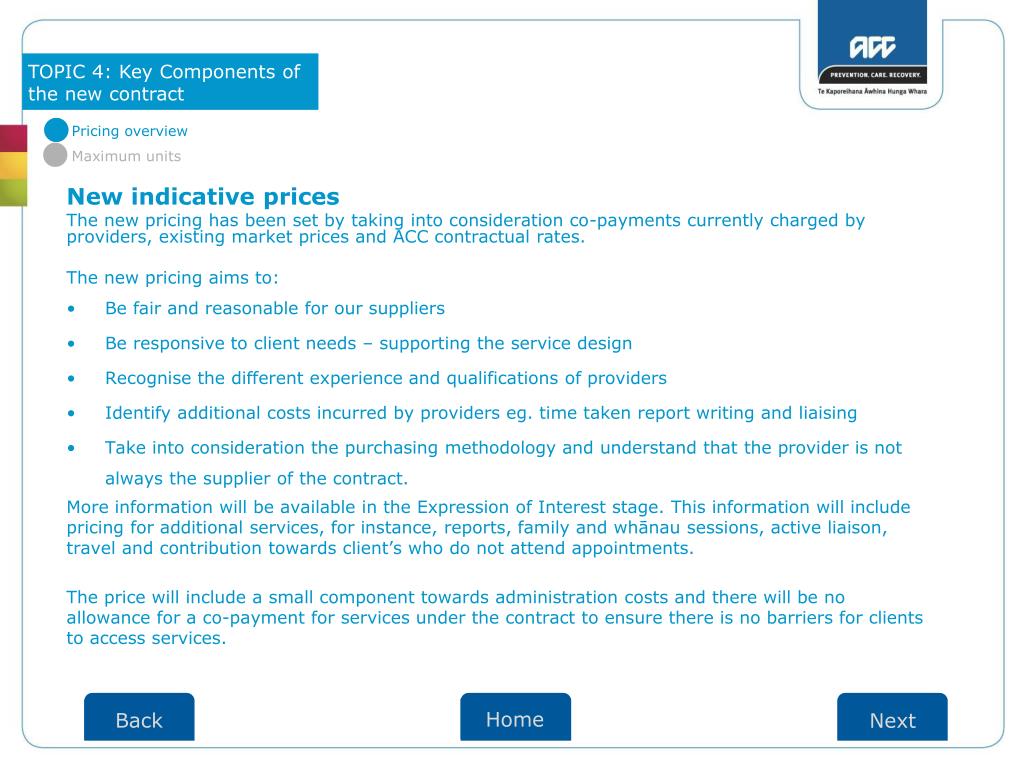
Task: Click the Expression of Interest paragraph
Action: point(488,528)
